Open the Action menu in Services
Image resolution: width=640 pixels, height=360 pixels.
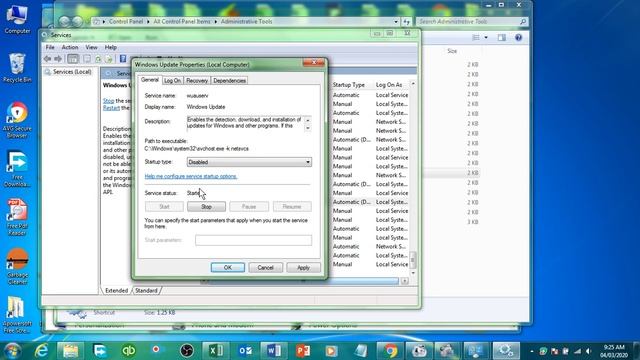70,47
